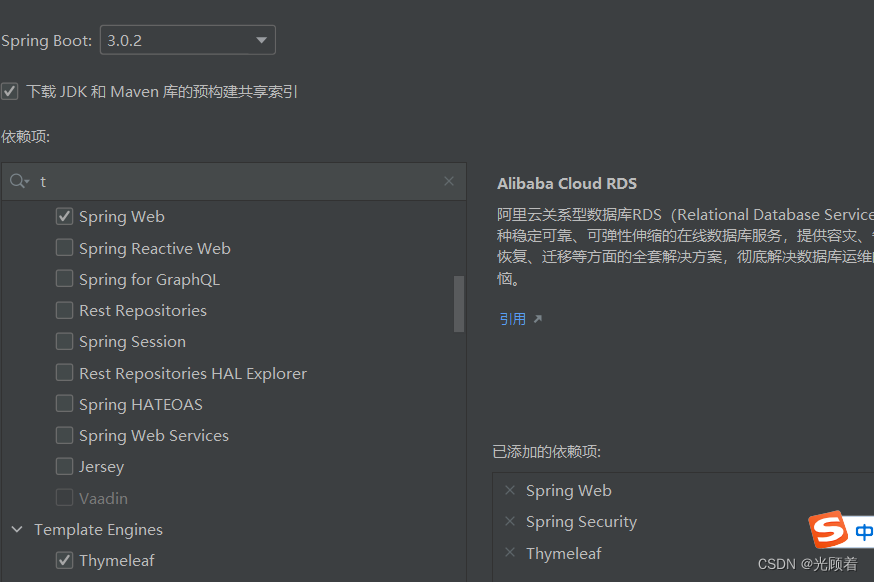Remove Spring Security from added dependencies

[510, 521]
